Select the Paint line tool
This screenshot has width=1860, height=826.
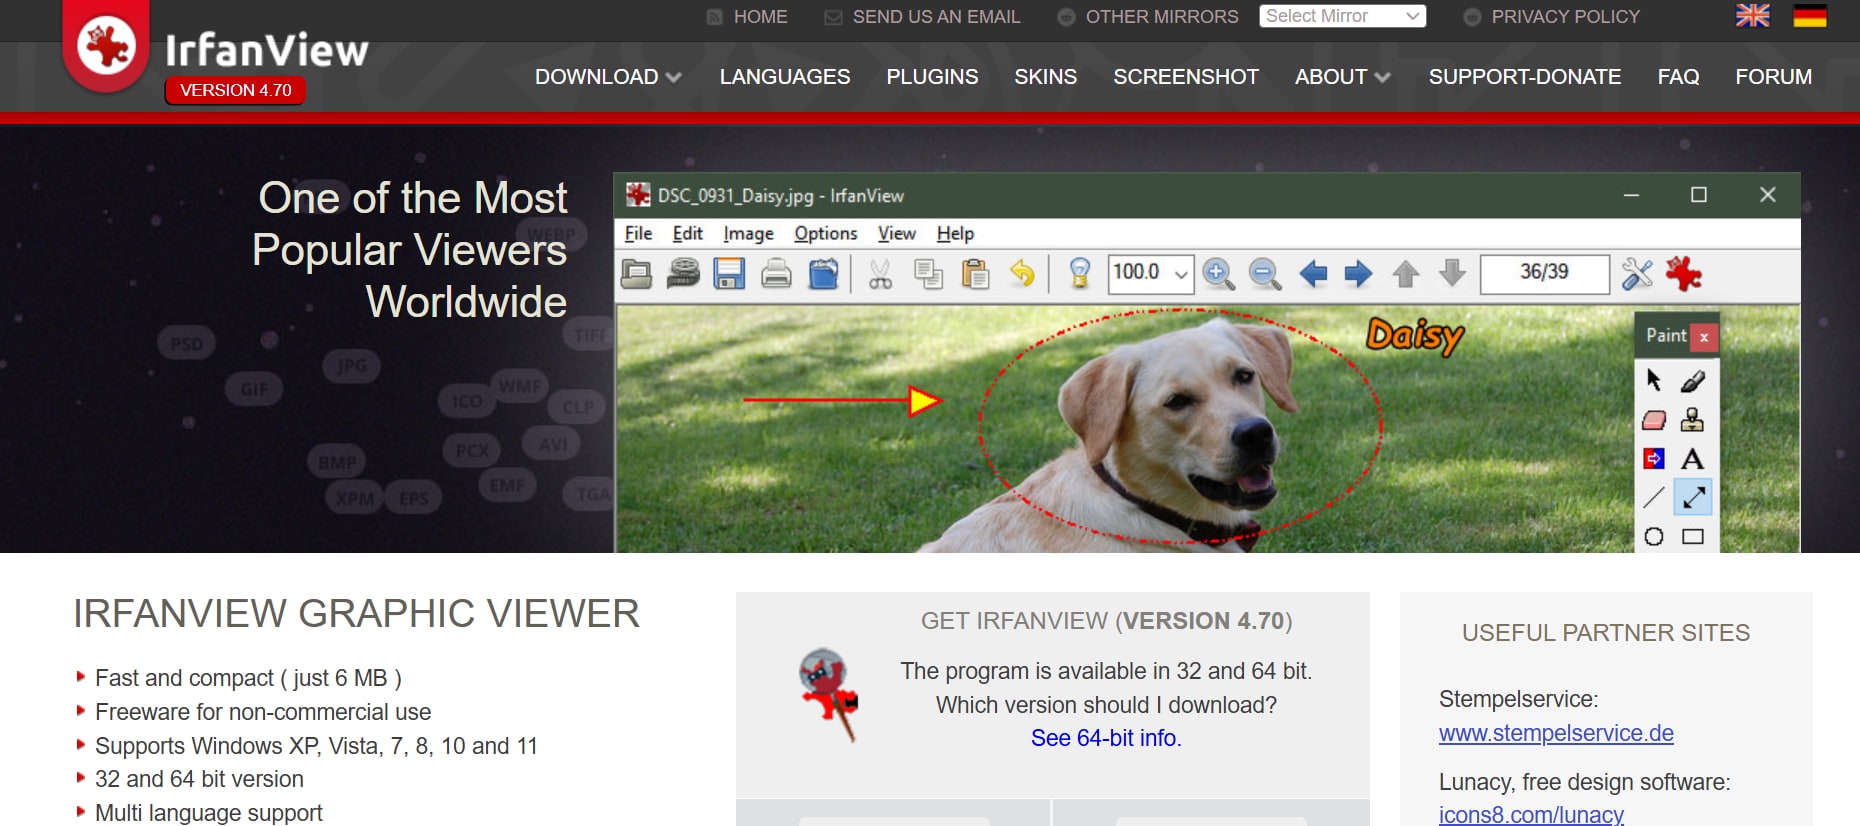1654,497
